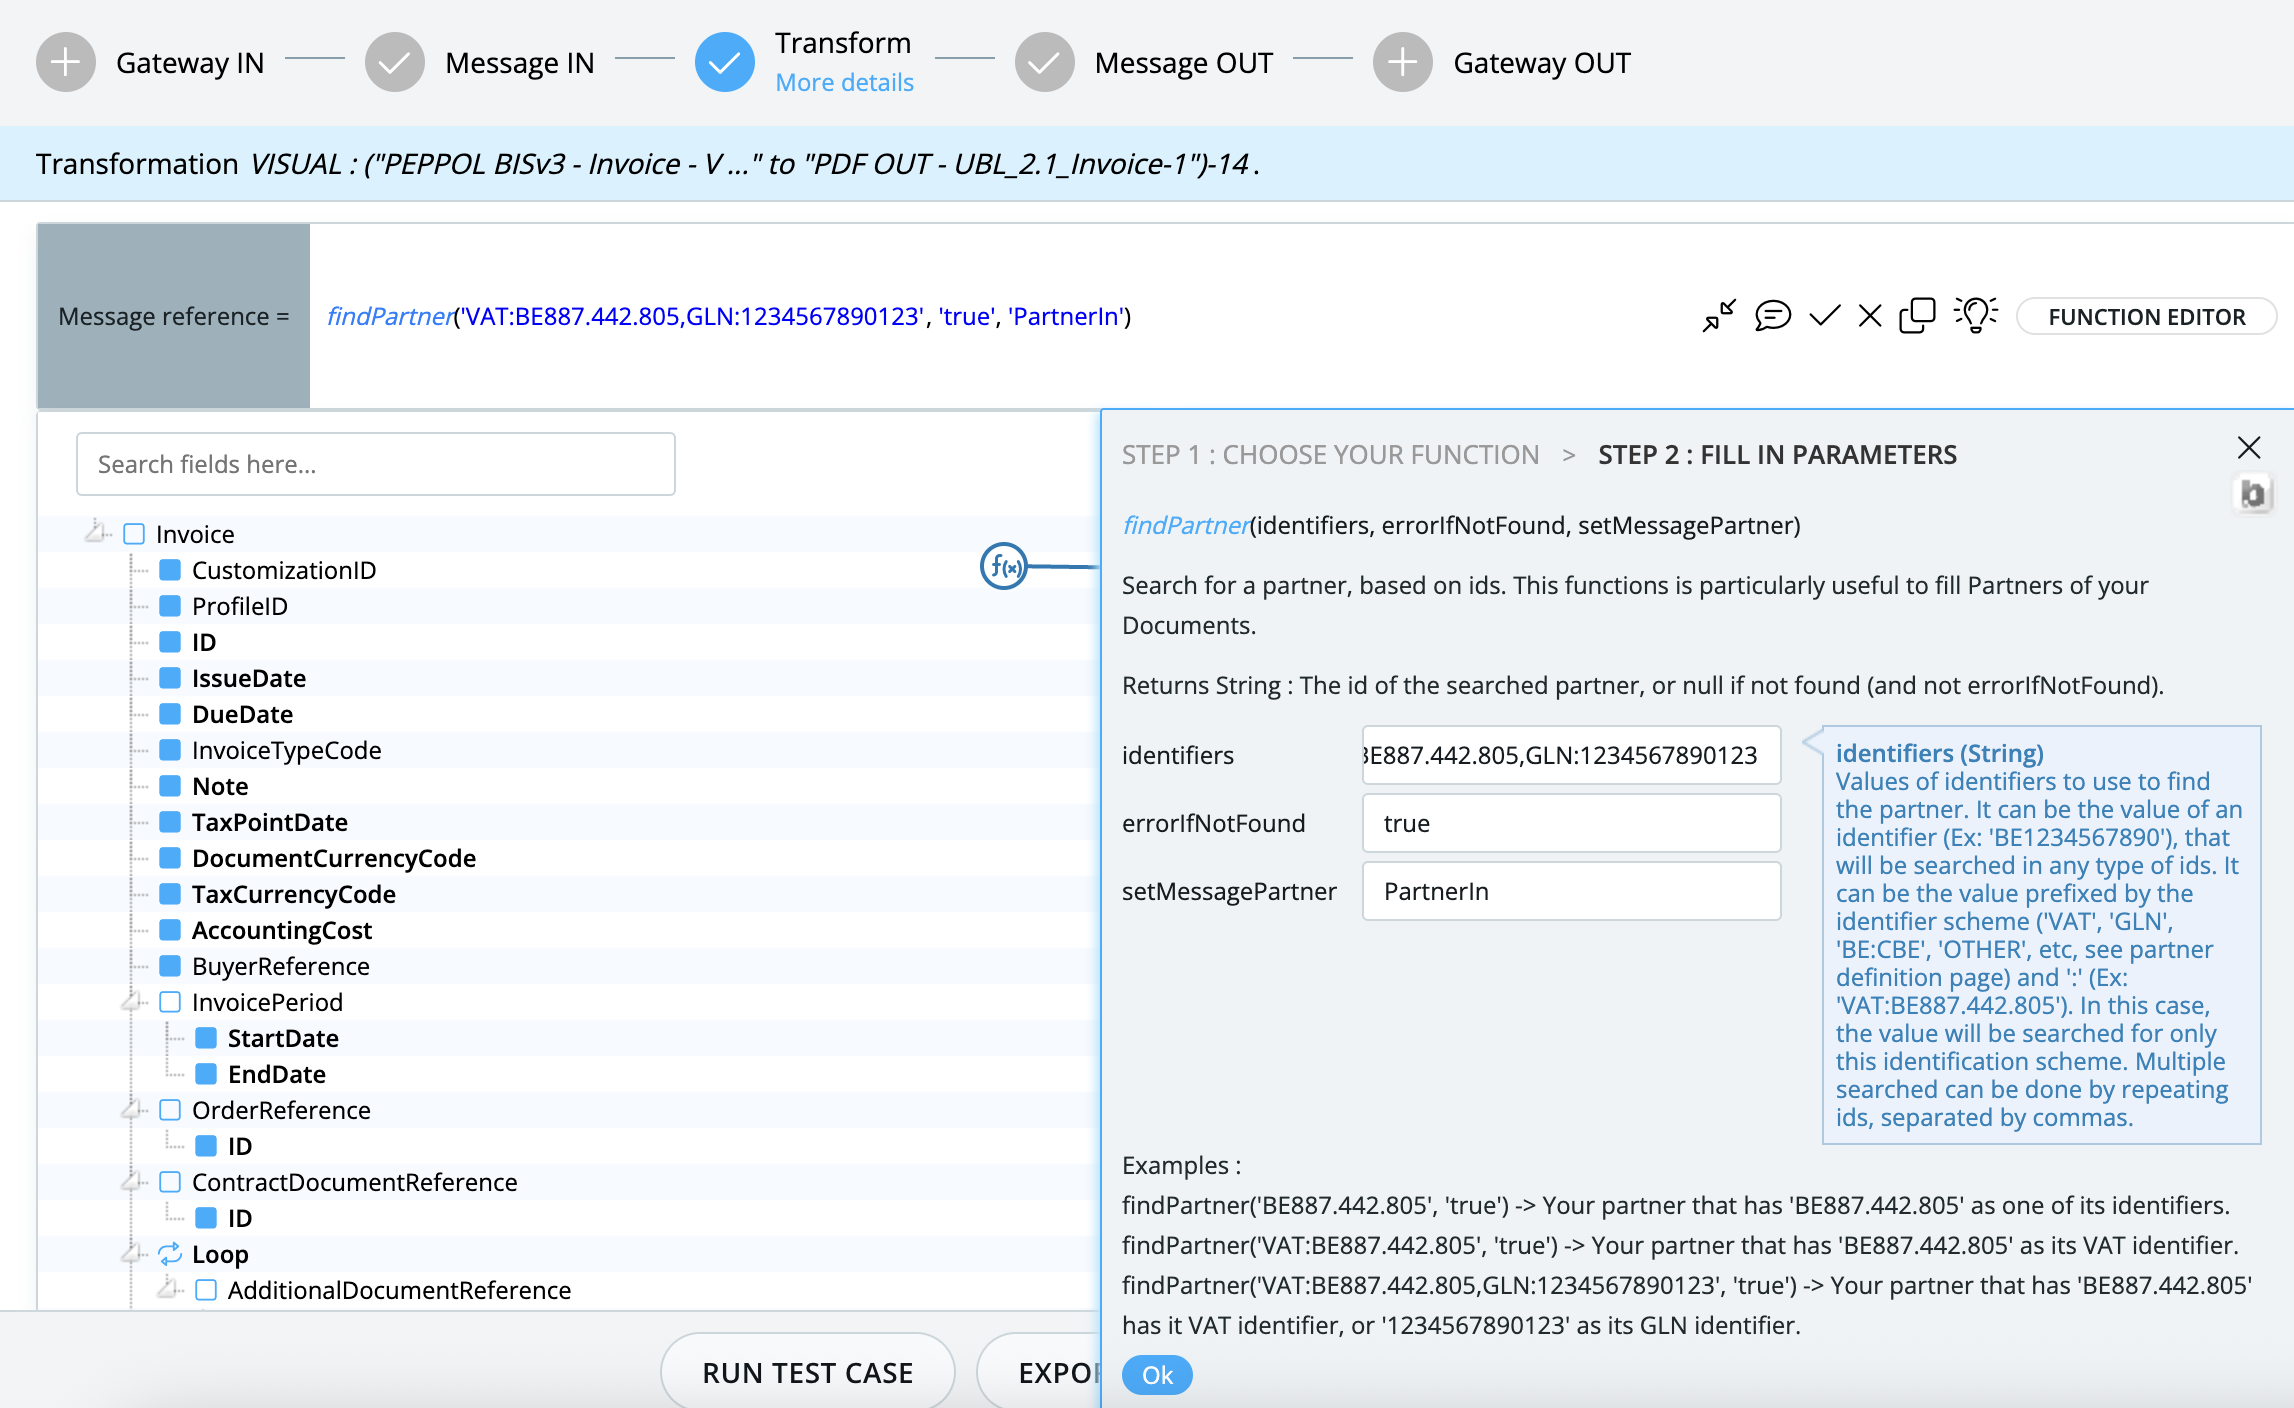Toggle the Invoice checkbox

(134, 534)
